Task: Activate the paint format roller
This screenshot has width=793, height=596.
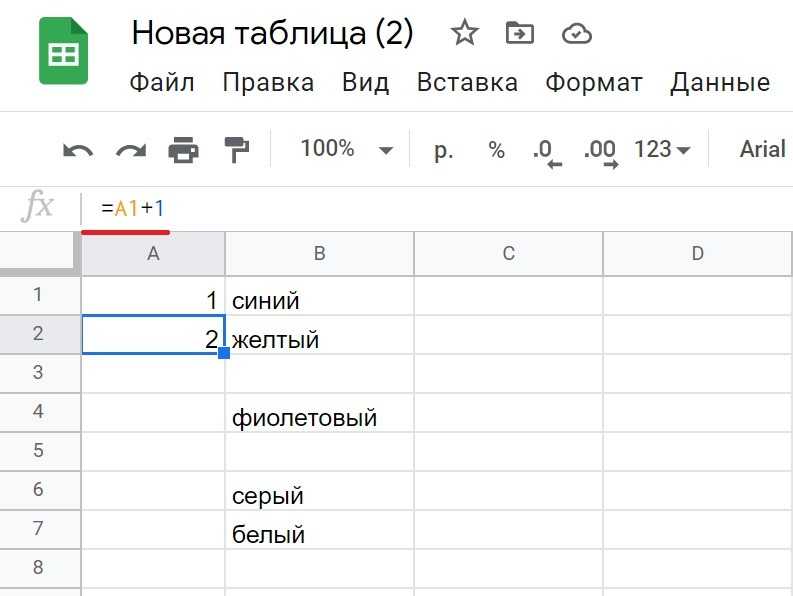Action: click(236, 150)
